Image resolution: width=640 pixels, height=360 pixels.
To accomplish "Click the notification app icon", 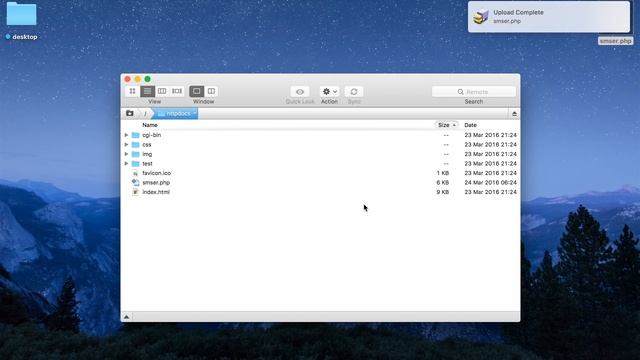I will pos(481,17).
